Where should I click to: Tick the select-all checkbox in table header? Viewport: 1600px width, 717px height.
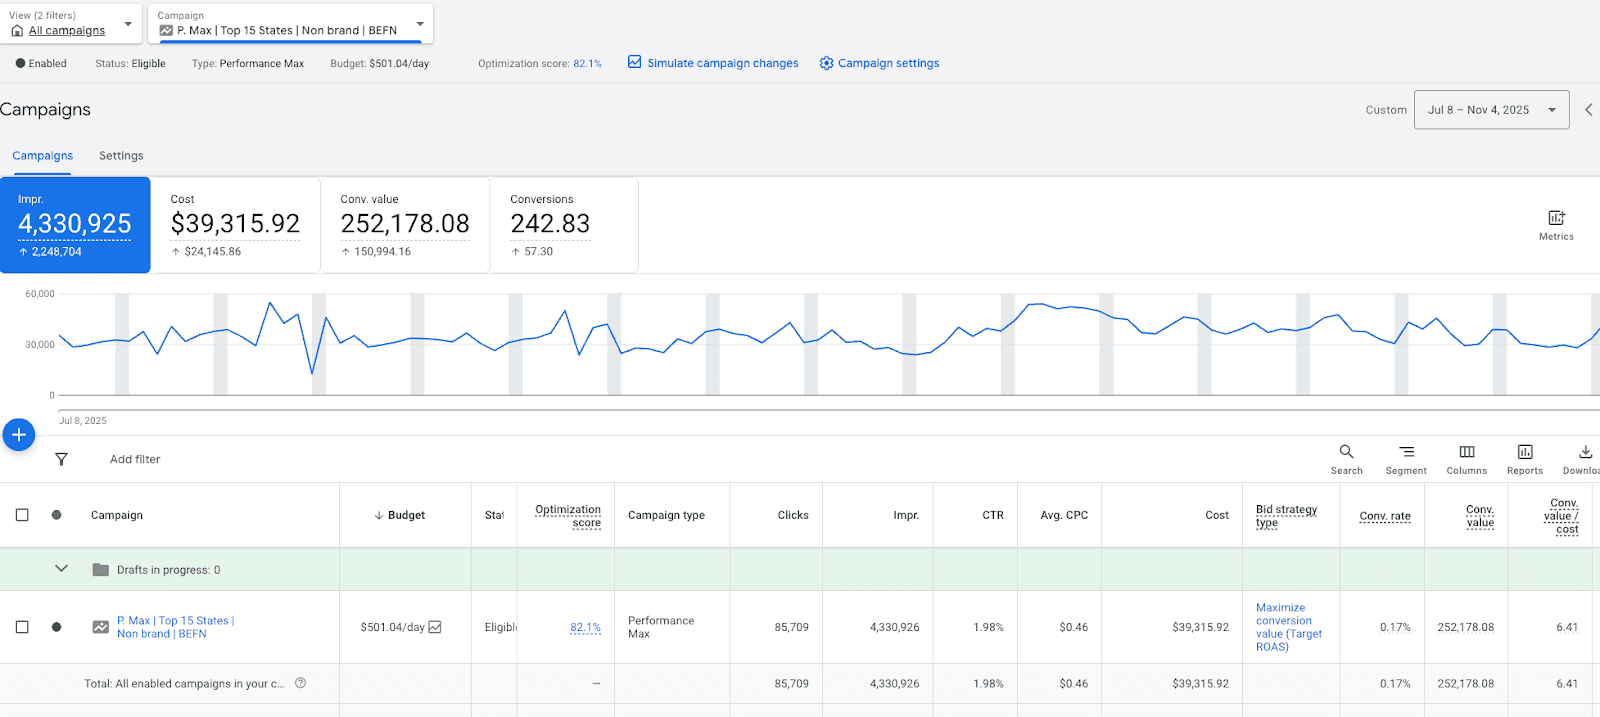click(x=22, y=515)
